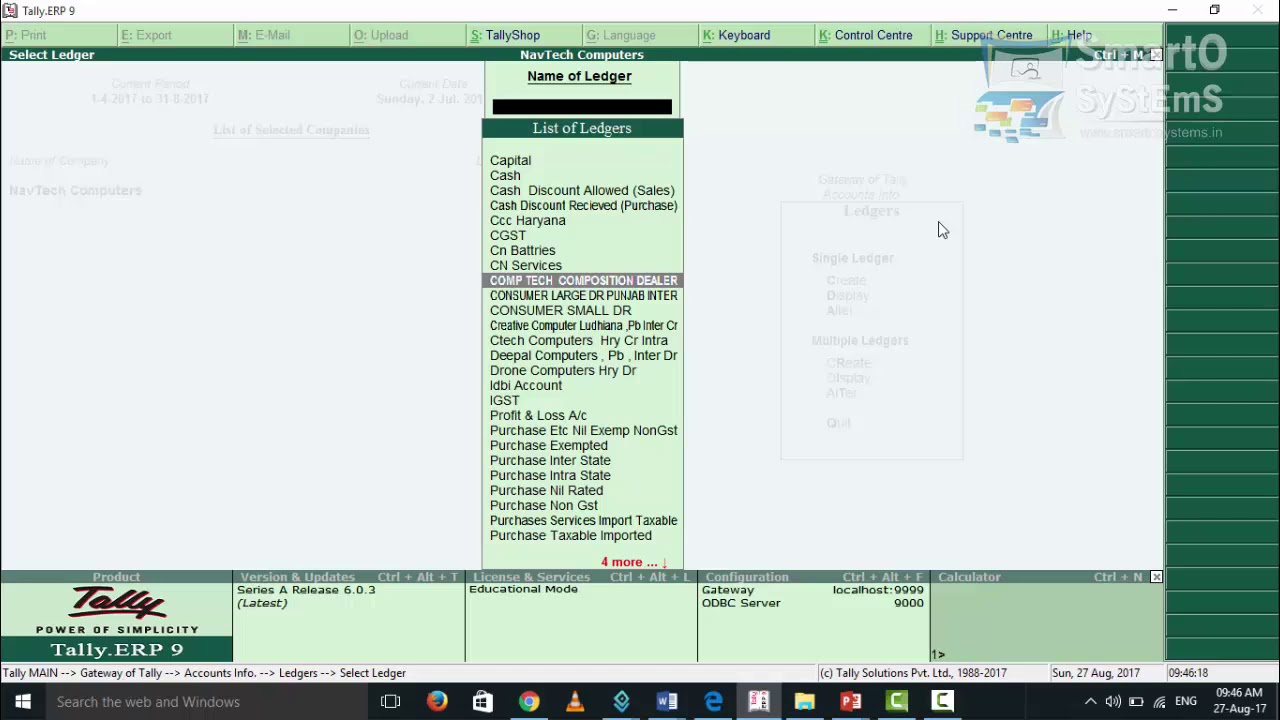1280x720 pixels.
Task: Open Google Chrome in the taskbar
Action: 529,701
